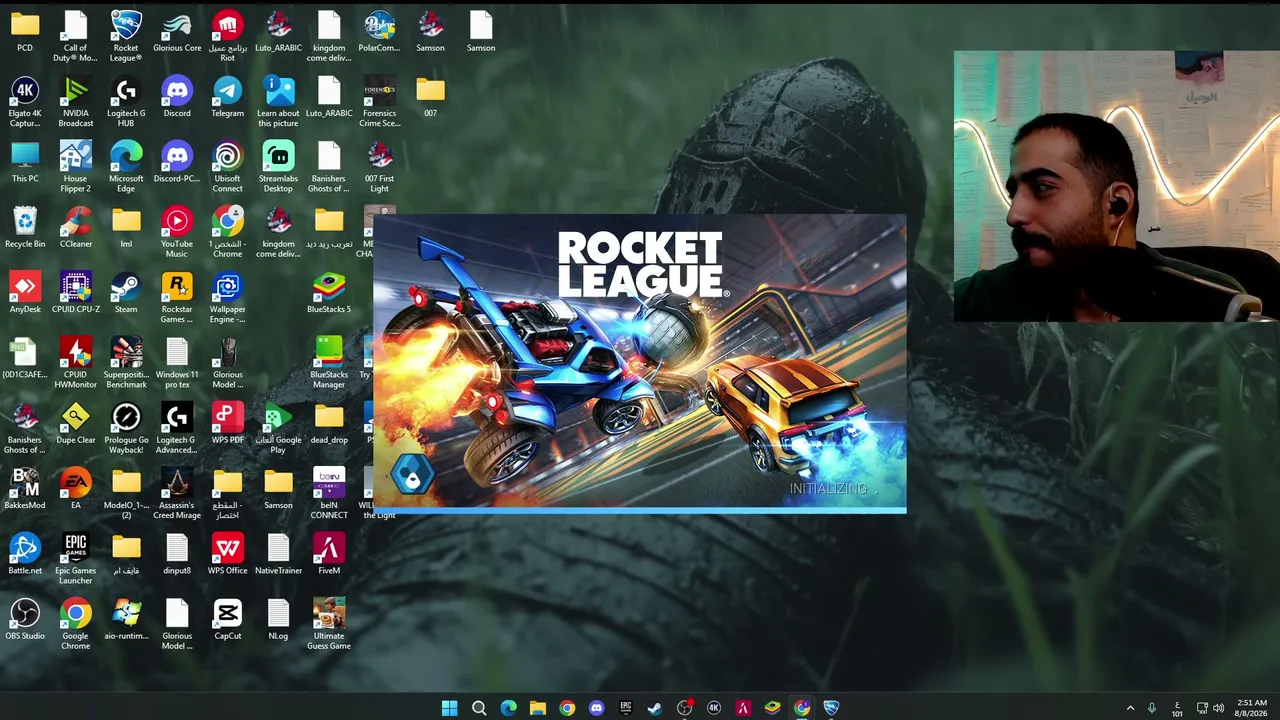Open the beIN CONNECT desktop shortcut

pyautogui.click(x=329, y=494)
